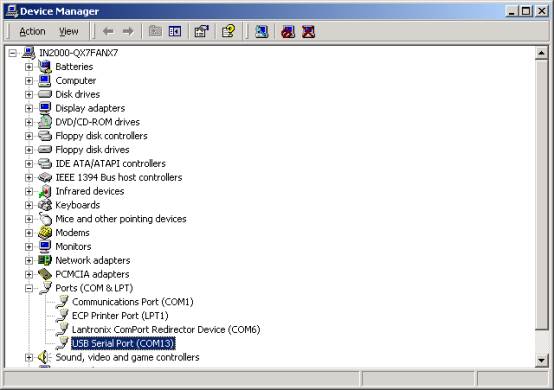Click the DVD/CD-ROM drives icon
Viewport: 554px width, 390px height.
45,122
